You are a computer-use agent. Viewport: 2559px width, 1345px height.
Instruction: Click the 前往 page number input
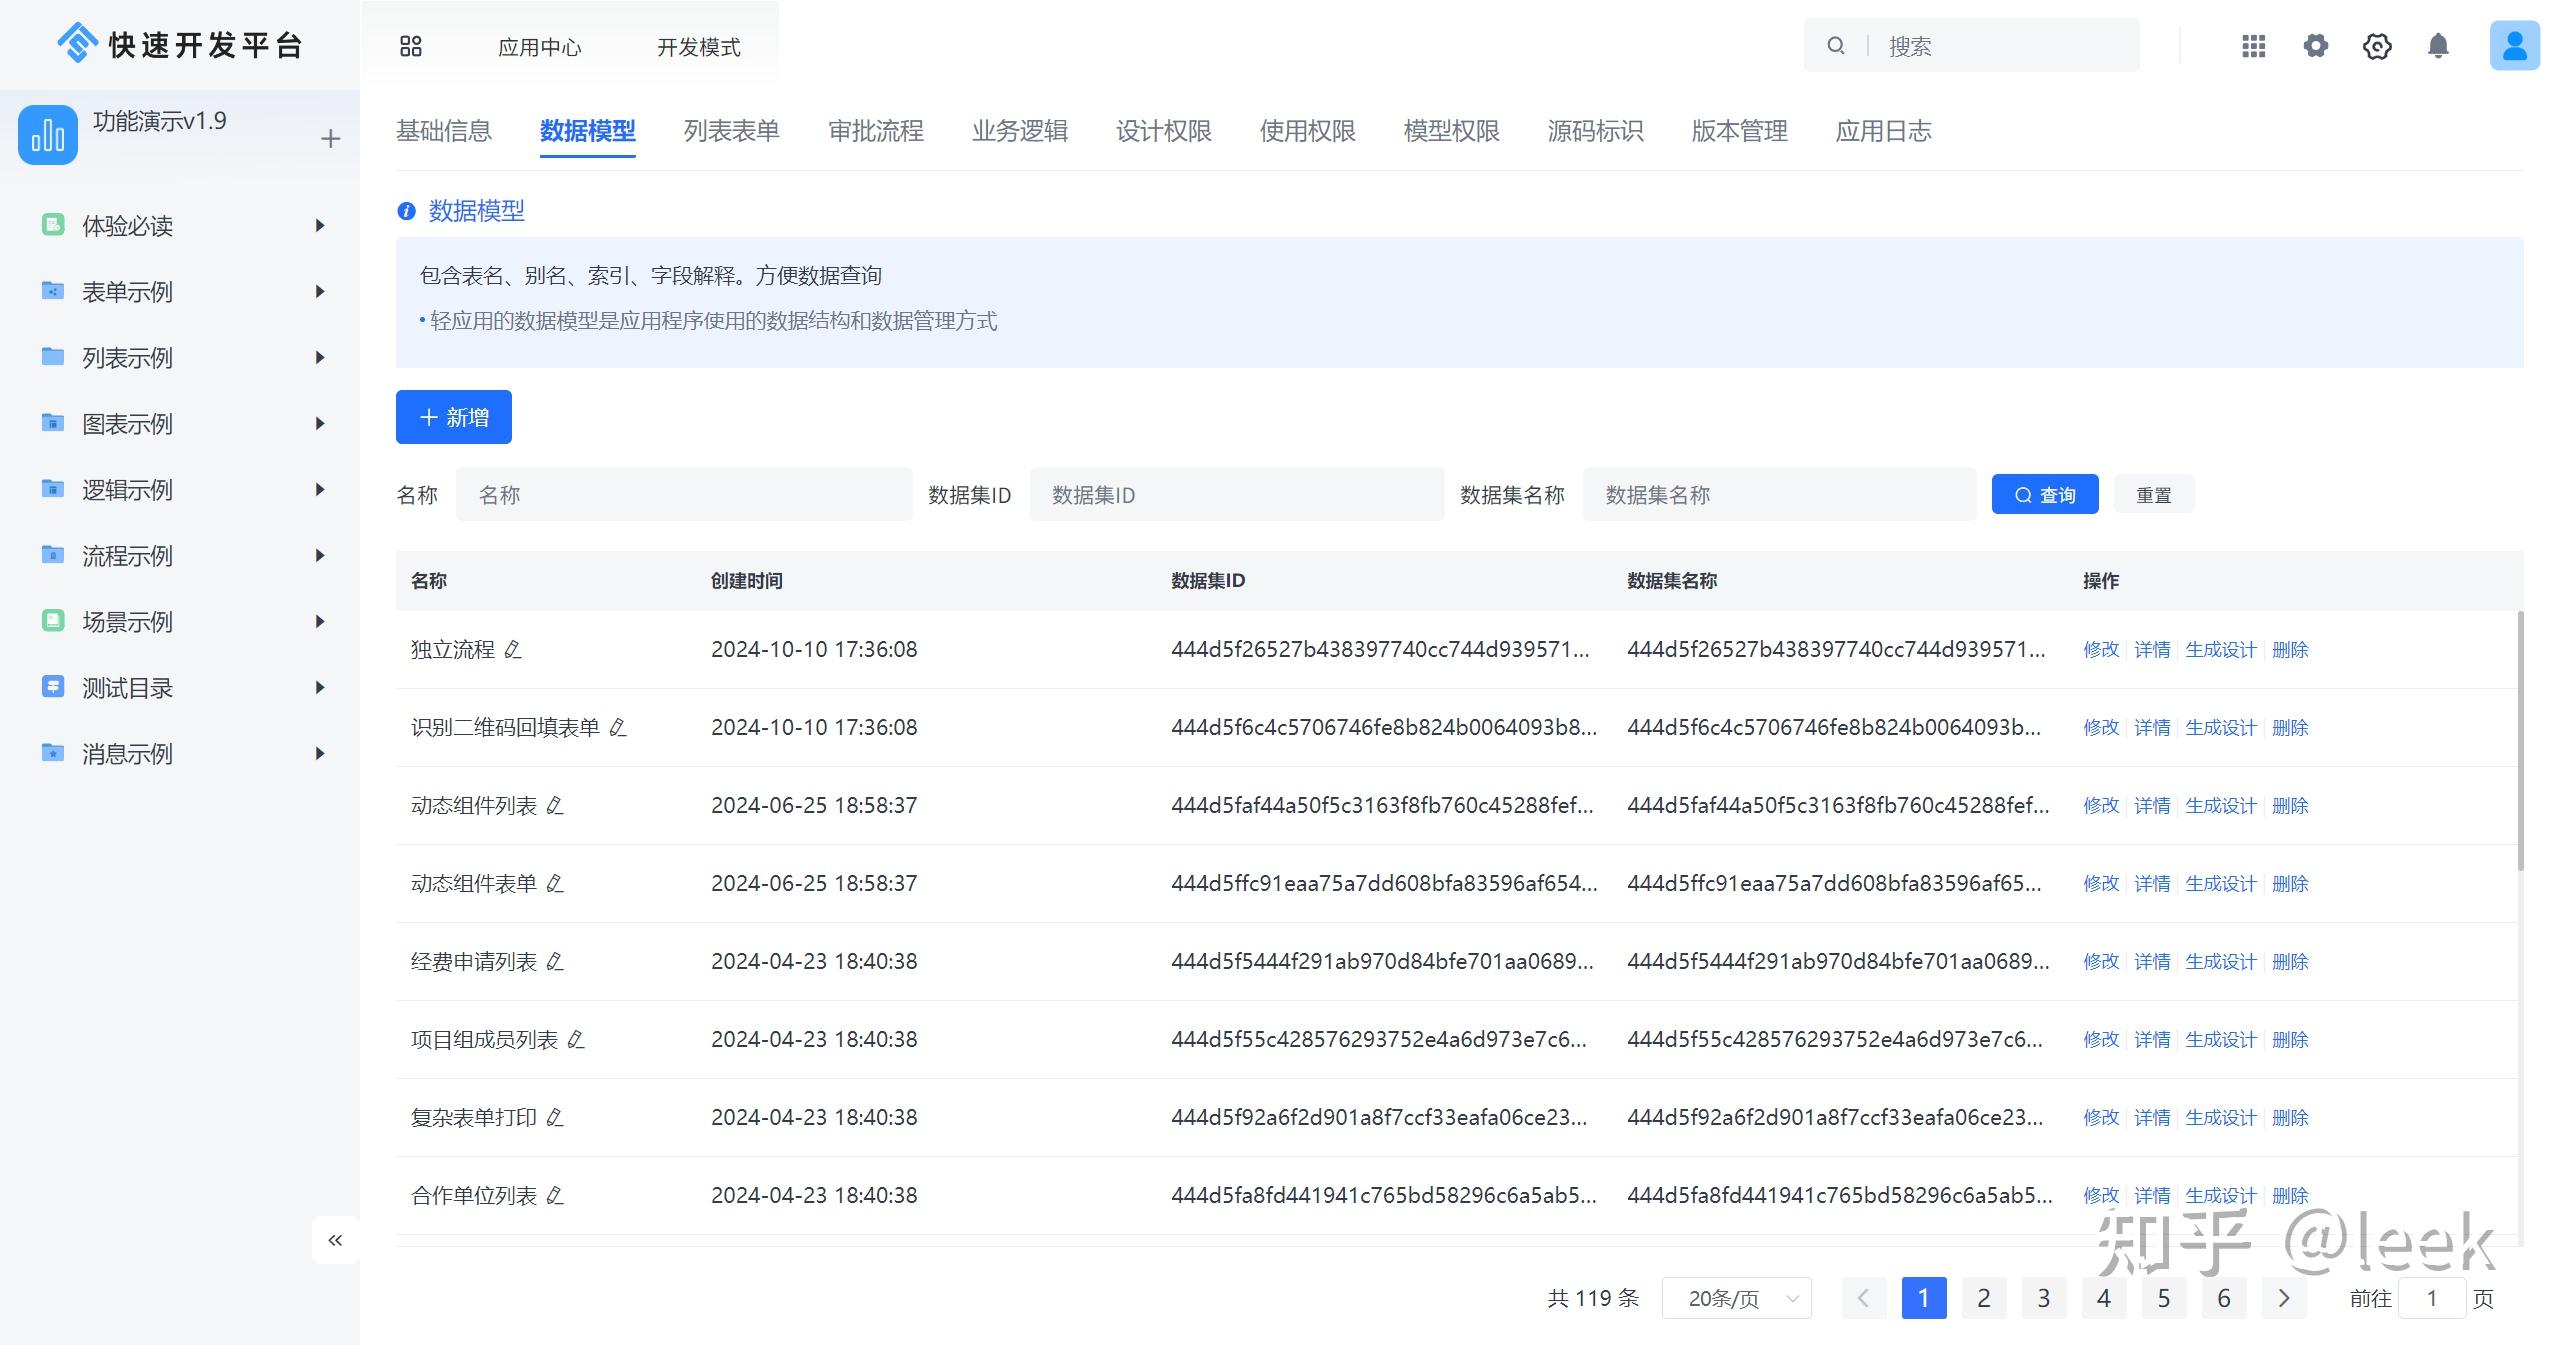pos(2432,1298)
